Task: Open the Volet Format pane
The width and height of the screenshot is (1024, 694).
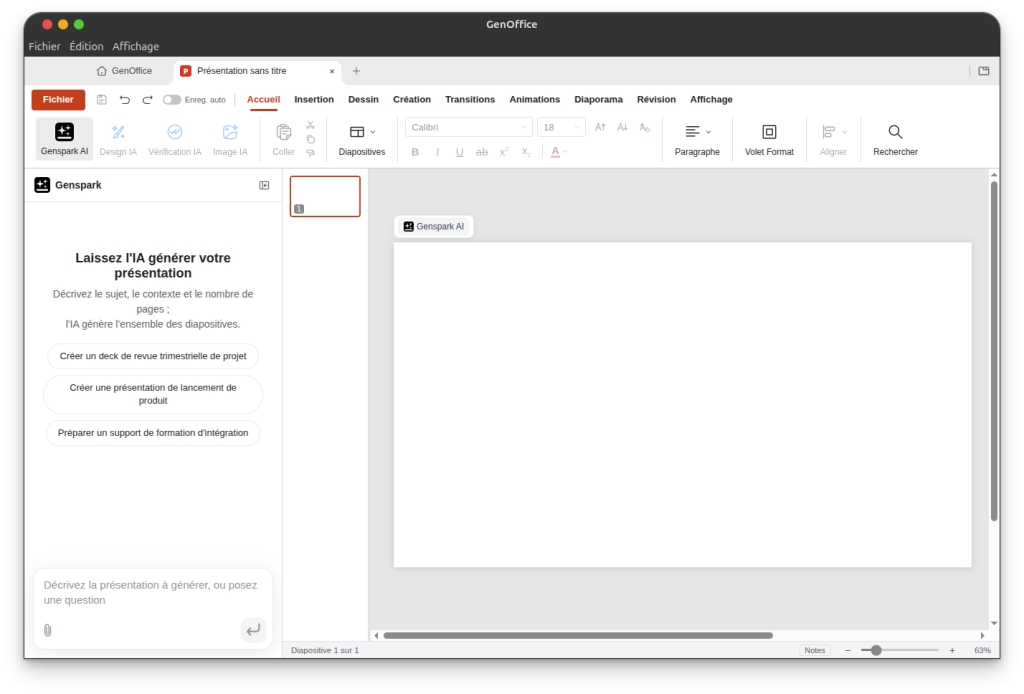Action: (769, 139)
